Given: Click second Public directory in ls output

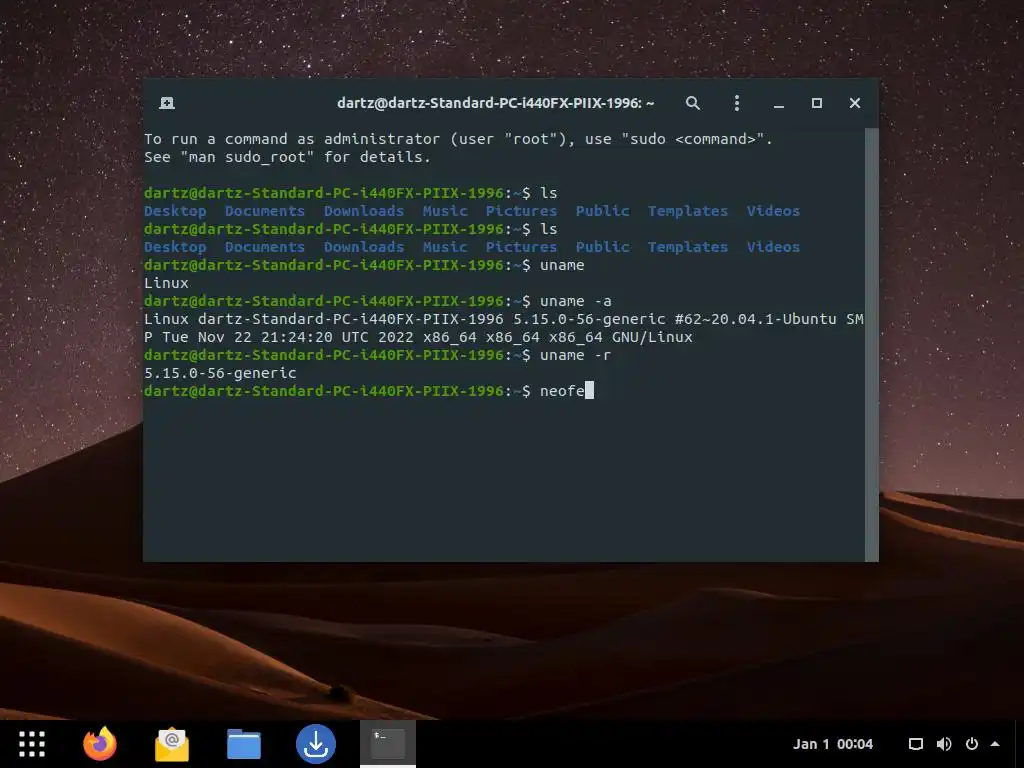Looking at the screenshot, I should (x=602, y=247).
